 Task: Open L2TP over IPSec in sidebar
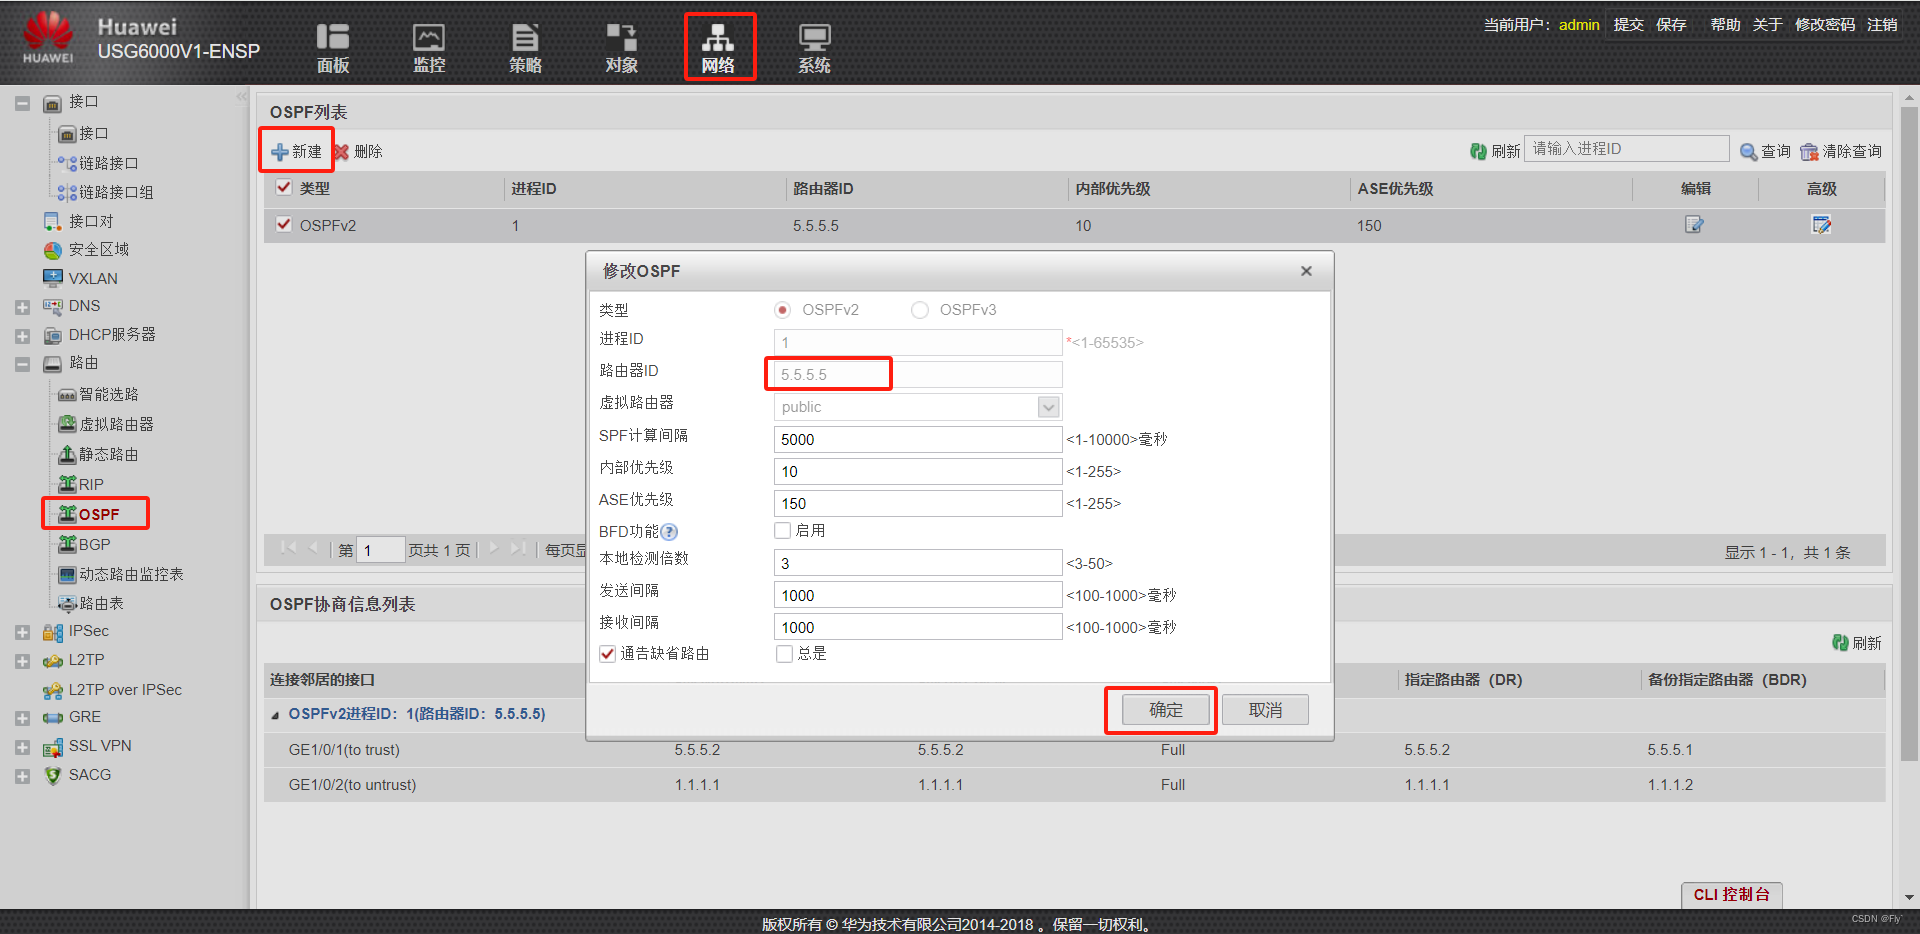tap(125, 690)
